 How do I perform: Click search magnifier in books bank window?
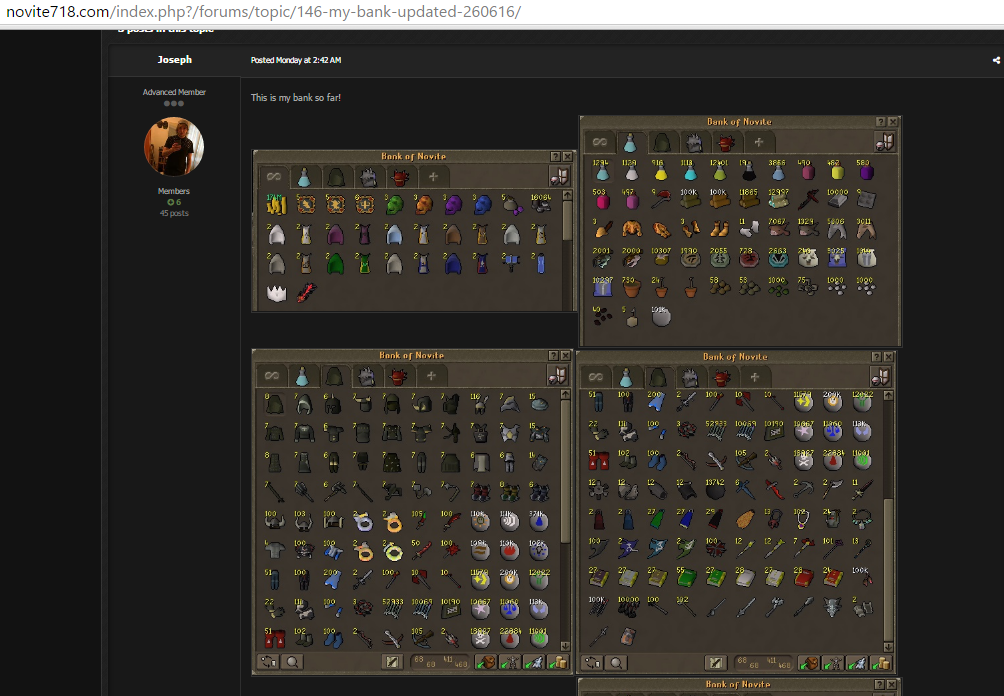(x=616, y=663)
